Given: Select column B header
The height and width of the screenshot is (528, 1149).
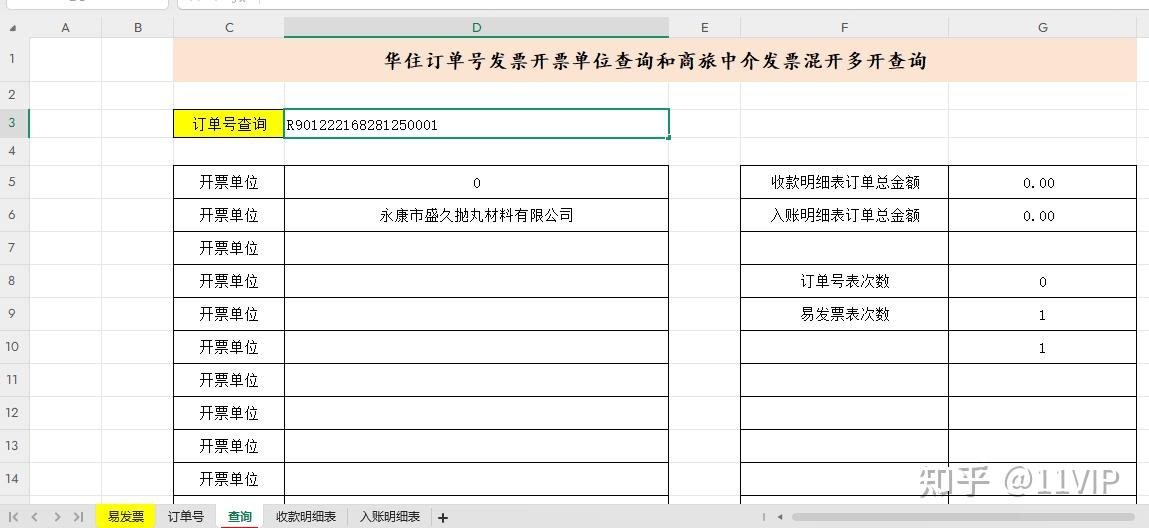Looking at the screenshot, I should (138, 28).
